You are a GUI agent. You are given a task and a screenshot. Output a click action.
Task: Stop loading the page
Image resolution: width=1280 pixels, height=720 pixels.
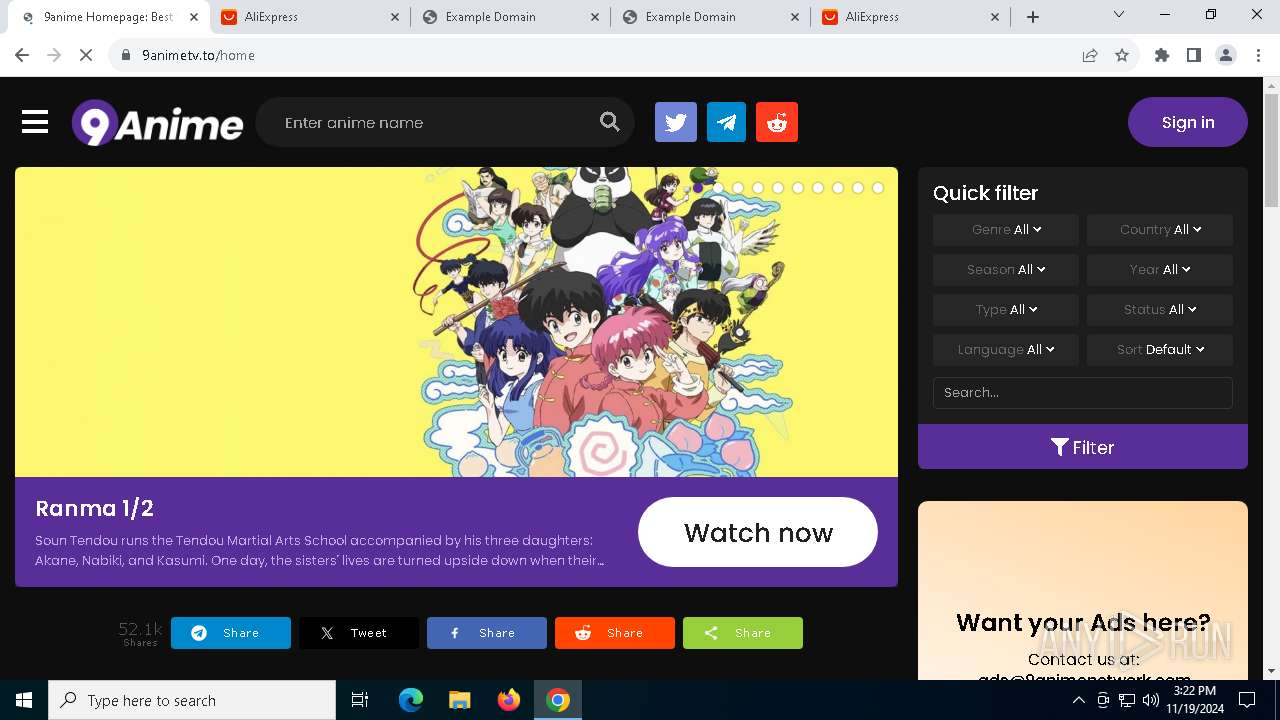coord(86,55)
